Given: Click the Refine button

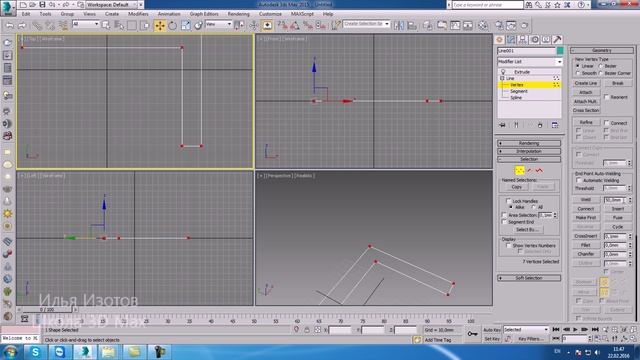Looking at the screenshot, I should (586, 122).
